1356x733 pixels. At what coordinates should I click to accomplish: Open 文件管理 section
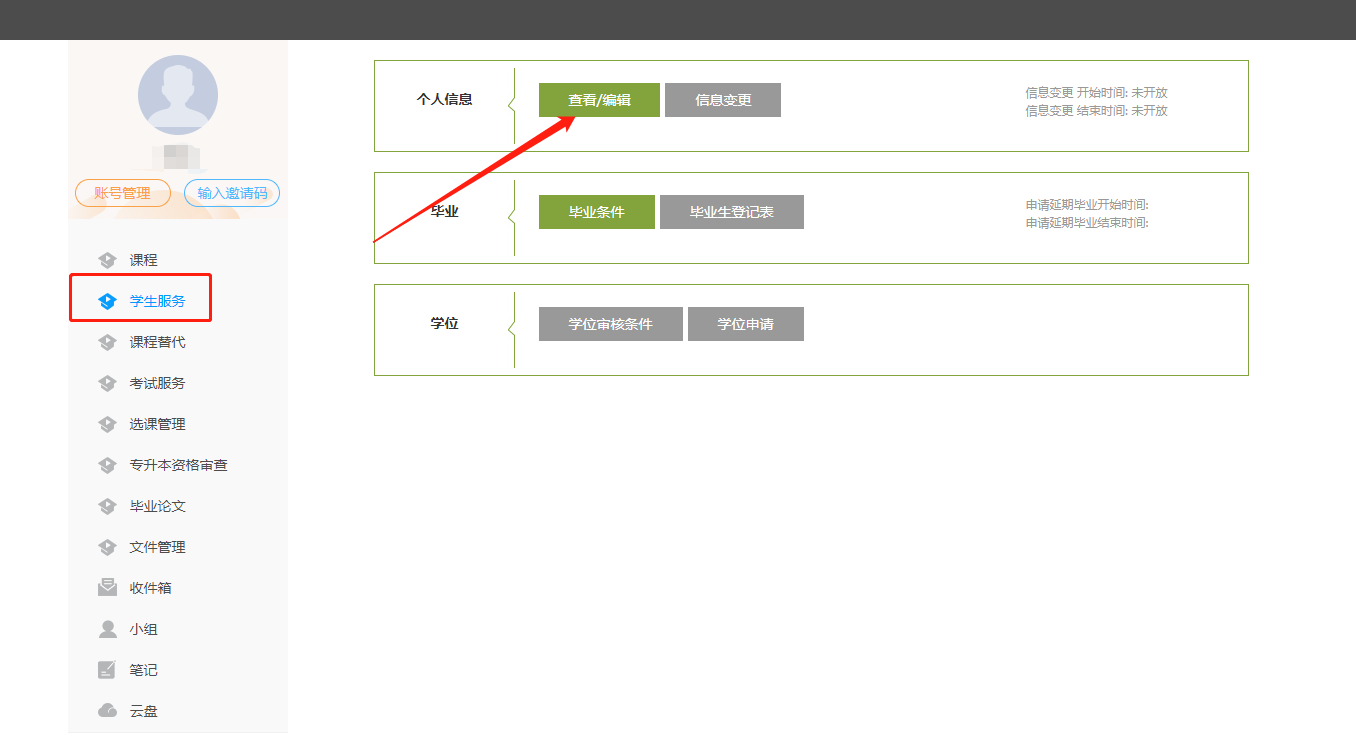pos(157,547)
